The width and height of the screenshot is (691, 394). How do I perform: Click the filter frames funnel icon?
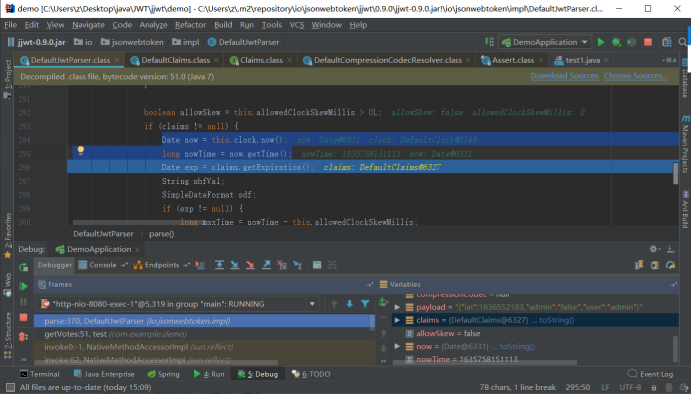(365, 304)
